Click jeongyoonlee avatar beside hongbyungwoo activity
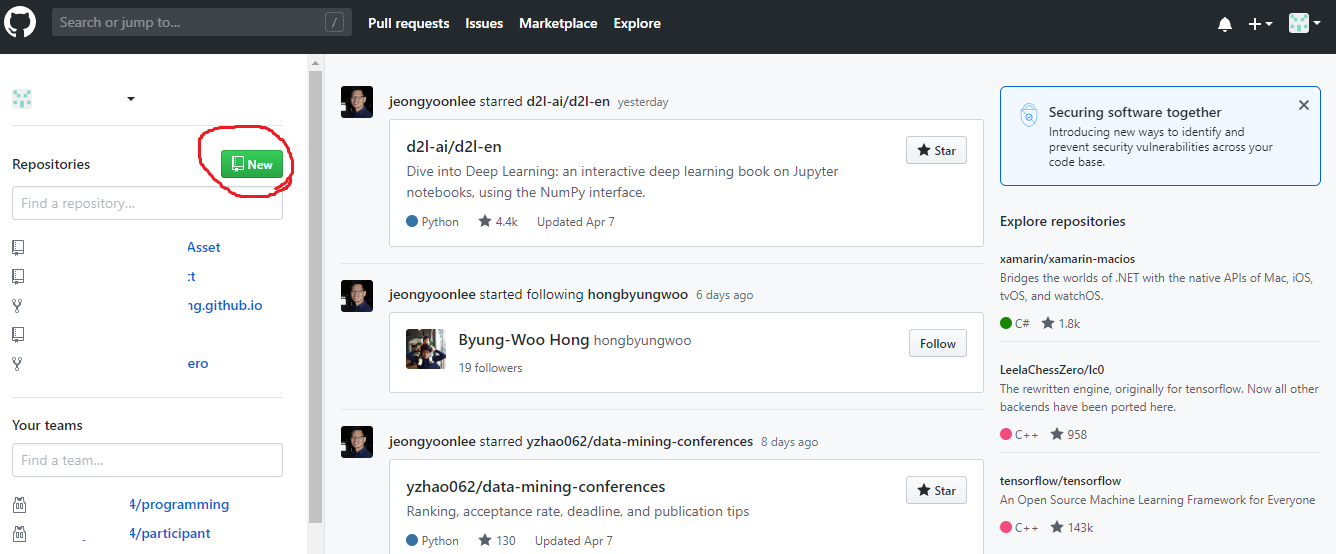 click(357, 296)
